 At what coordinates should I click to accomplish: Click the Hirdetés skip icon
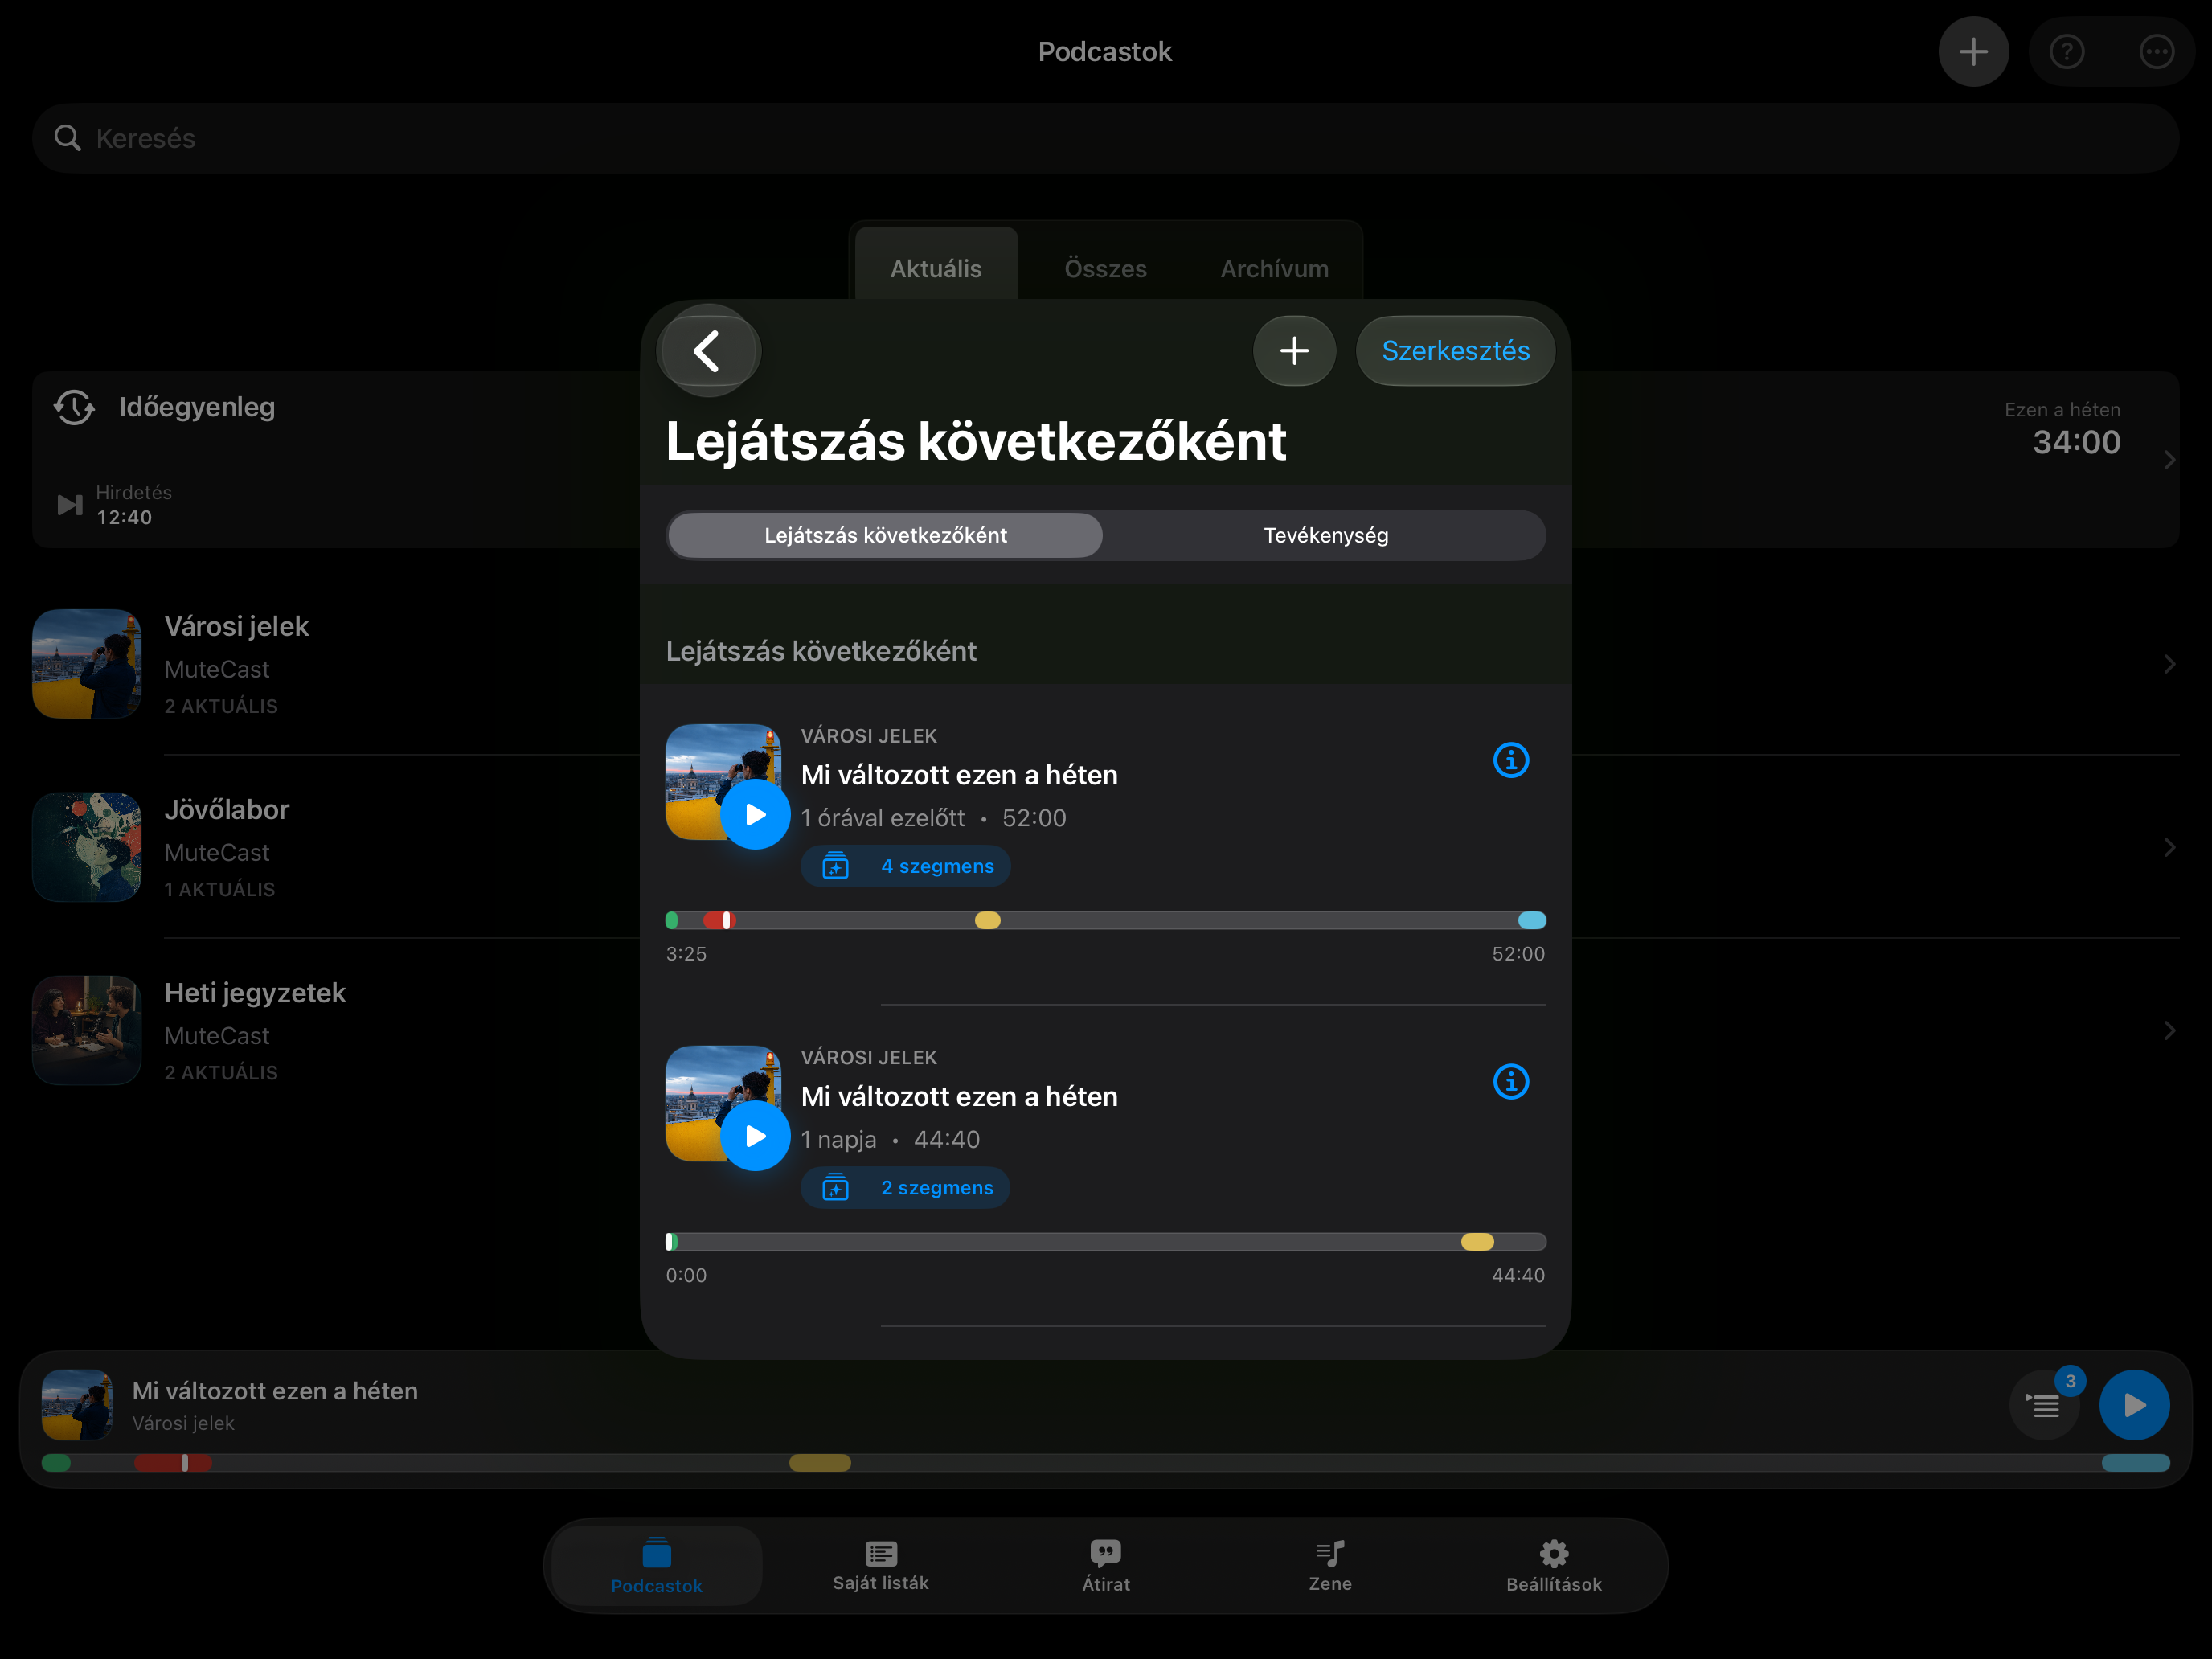(69, 505)
